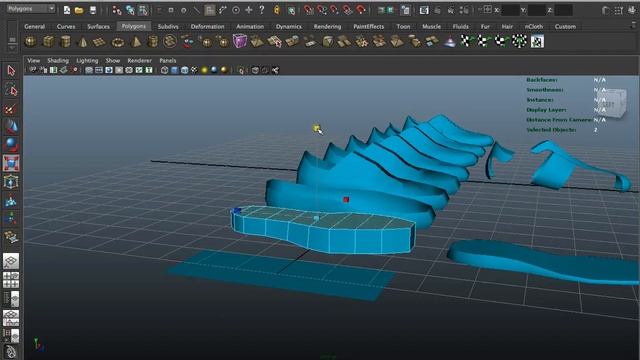The height and width of the screenshot is (360, 640).
Task: Open the Lighting panel menu
Action: 87,60
